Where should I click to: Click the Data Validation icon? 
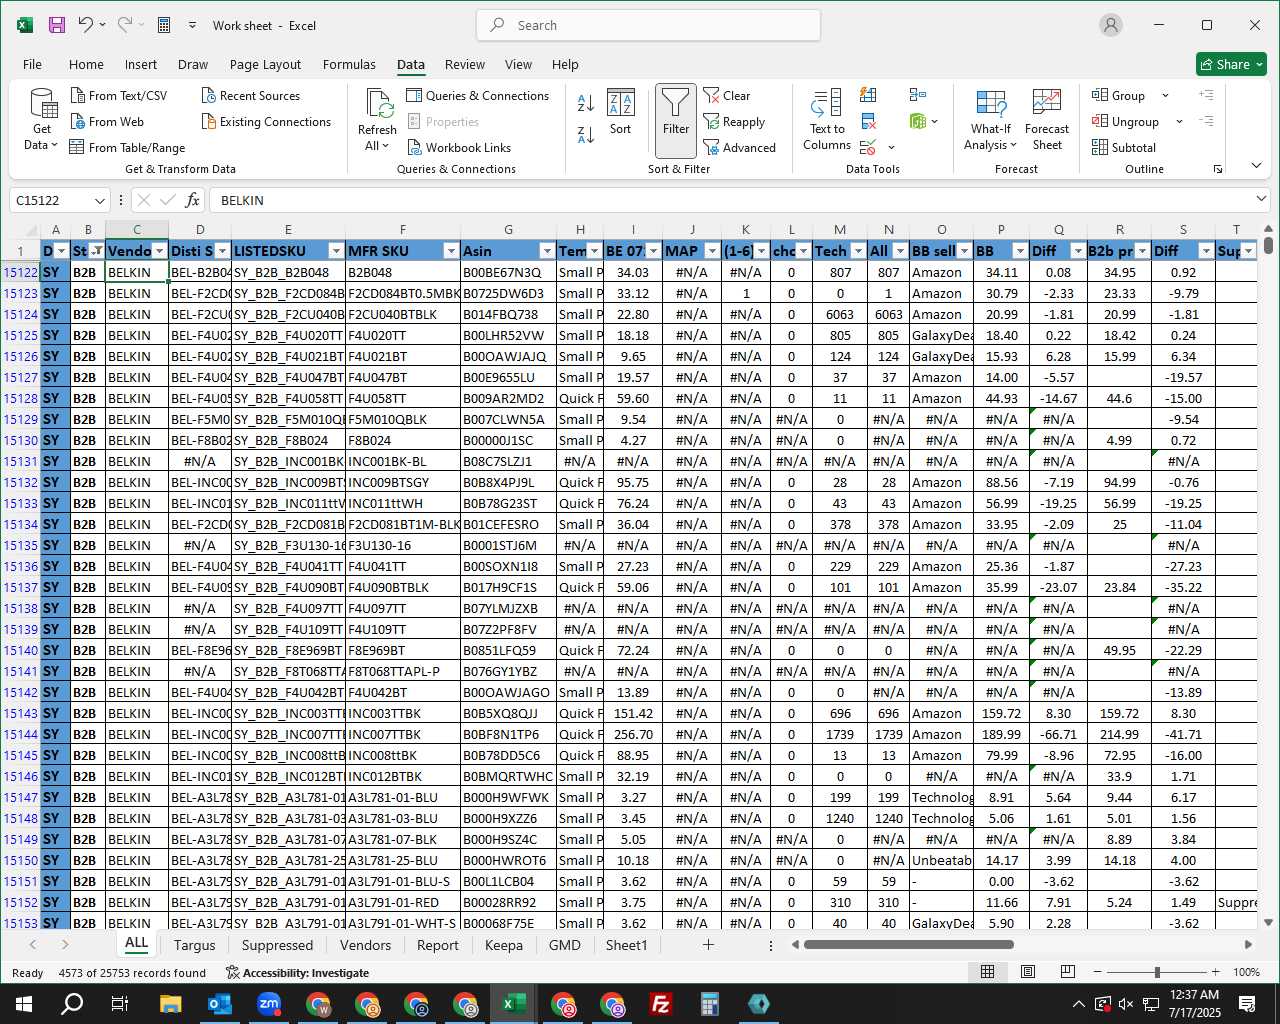[868, 148]
